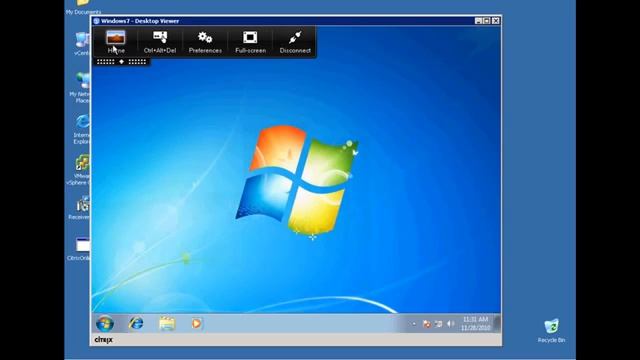Open Windows Media Player from taskbar
The width and height of the screenshot is (640, 360).
pos(196,323)
